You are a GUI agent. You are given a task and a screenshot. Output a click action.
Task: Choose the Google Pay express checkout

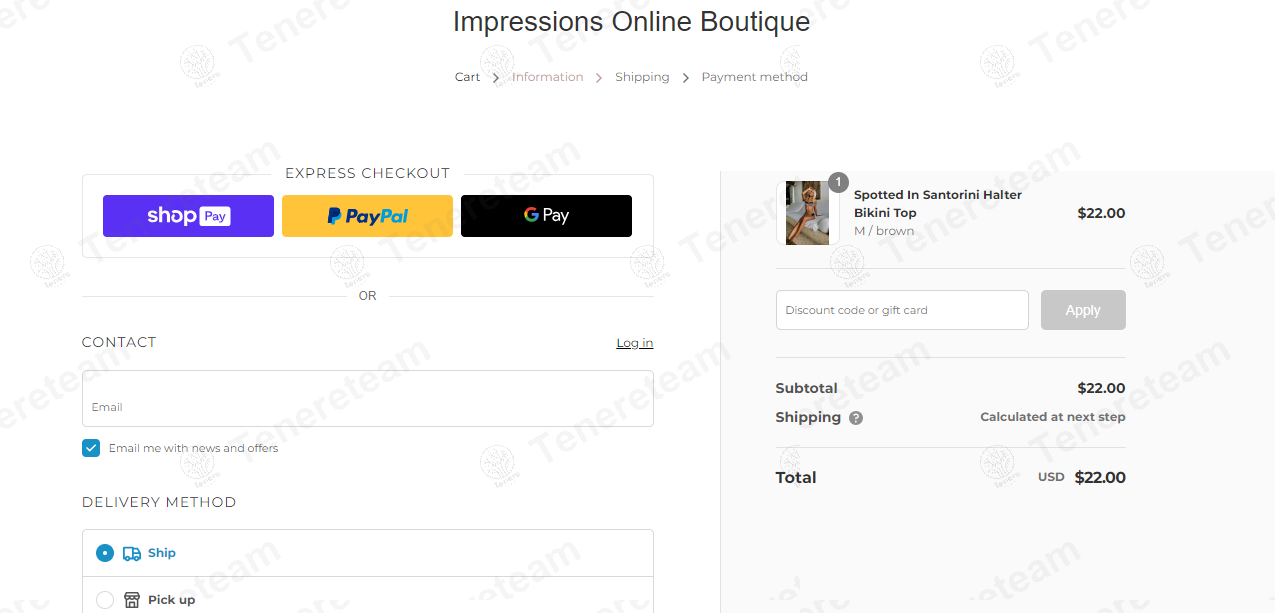tap(546, 216)
